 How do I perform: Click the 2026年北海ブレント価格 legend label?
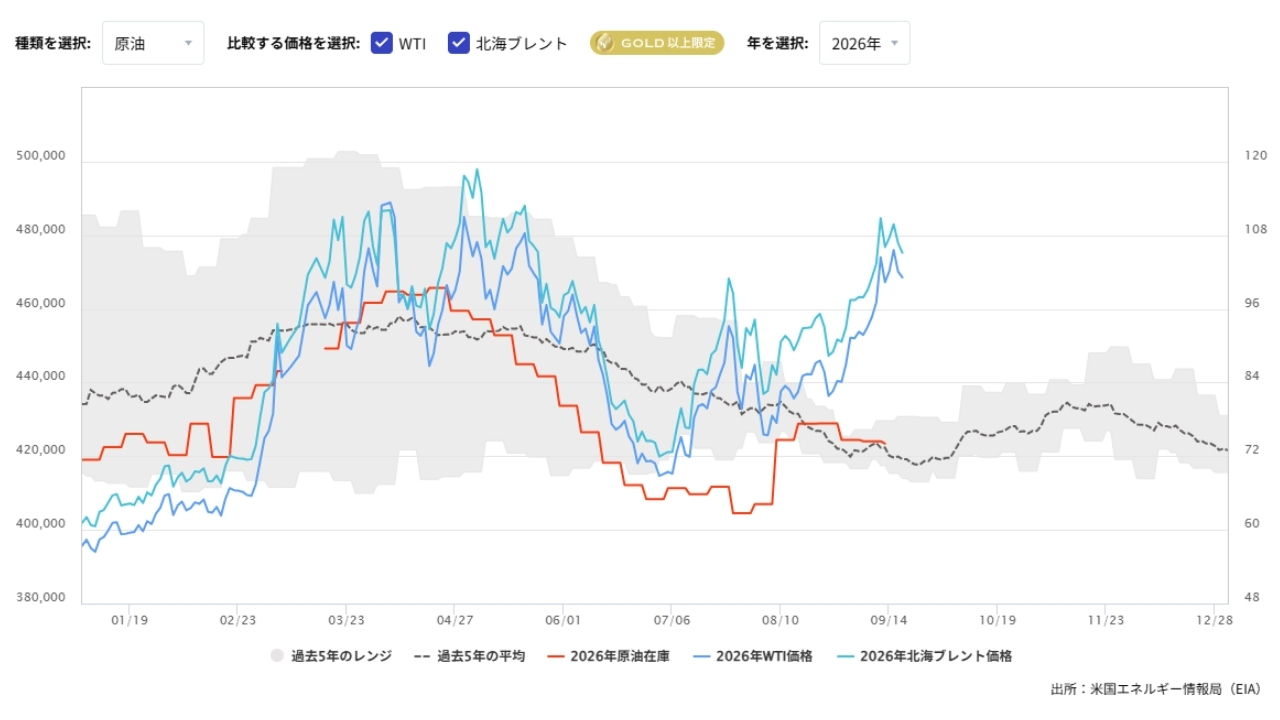936,656
